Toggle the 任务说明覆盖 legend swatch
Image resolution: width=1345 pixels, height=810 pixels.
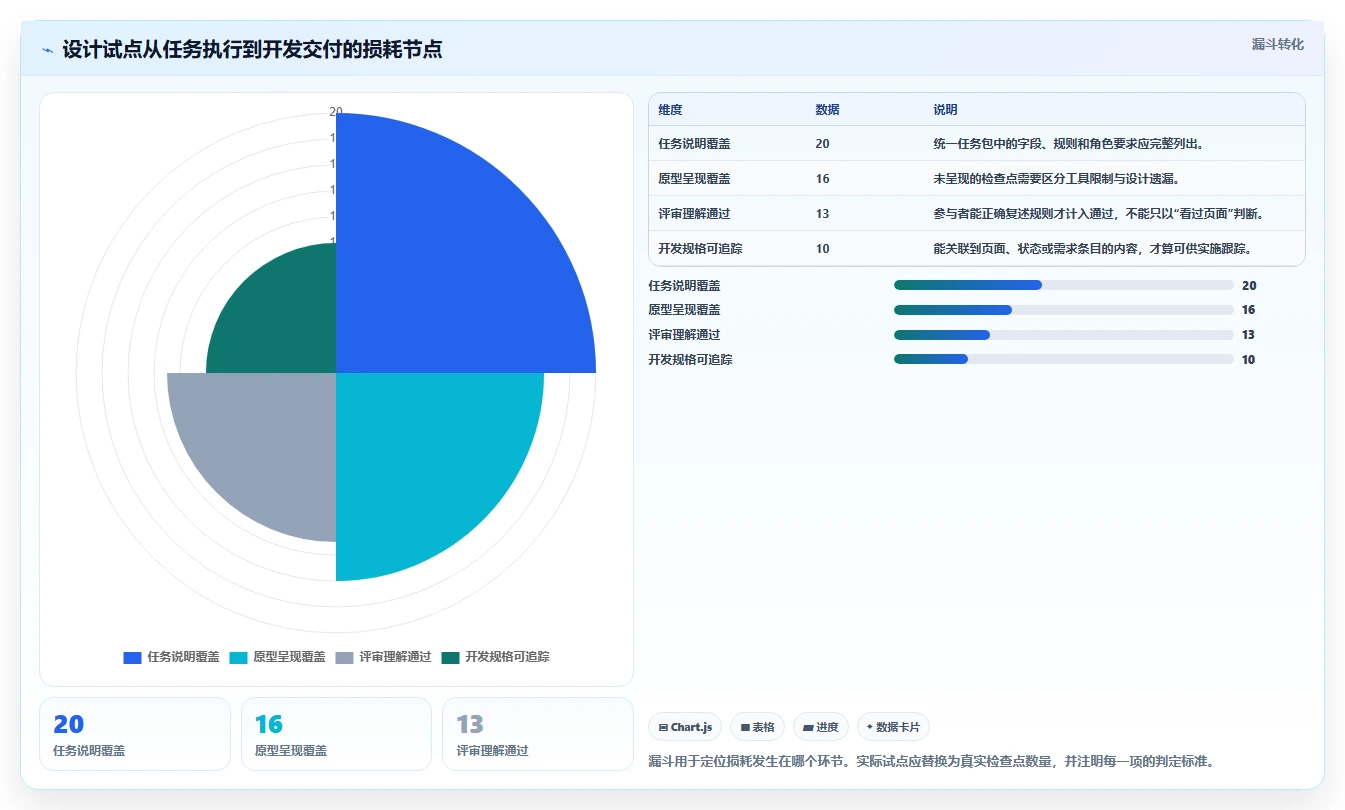coord(133,658)
